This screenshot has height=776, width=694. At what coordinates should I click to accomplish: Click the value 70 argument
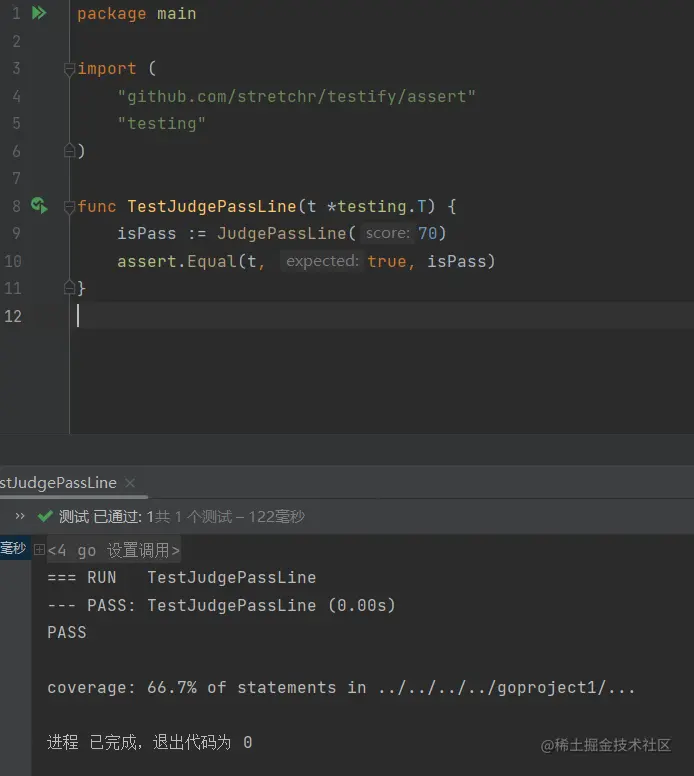coord(427,233)
